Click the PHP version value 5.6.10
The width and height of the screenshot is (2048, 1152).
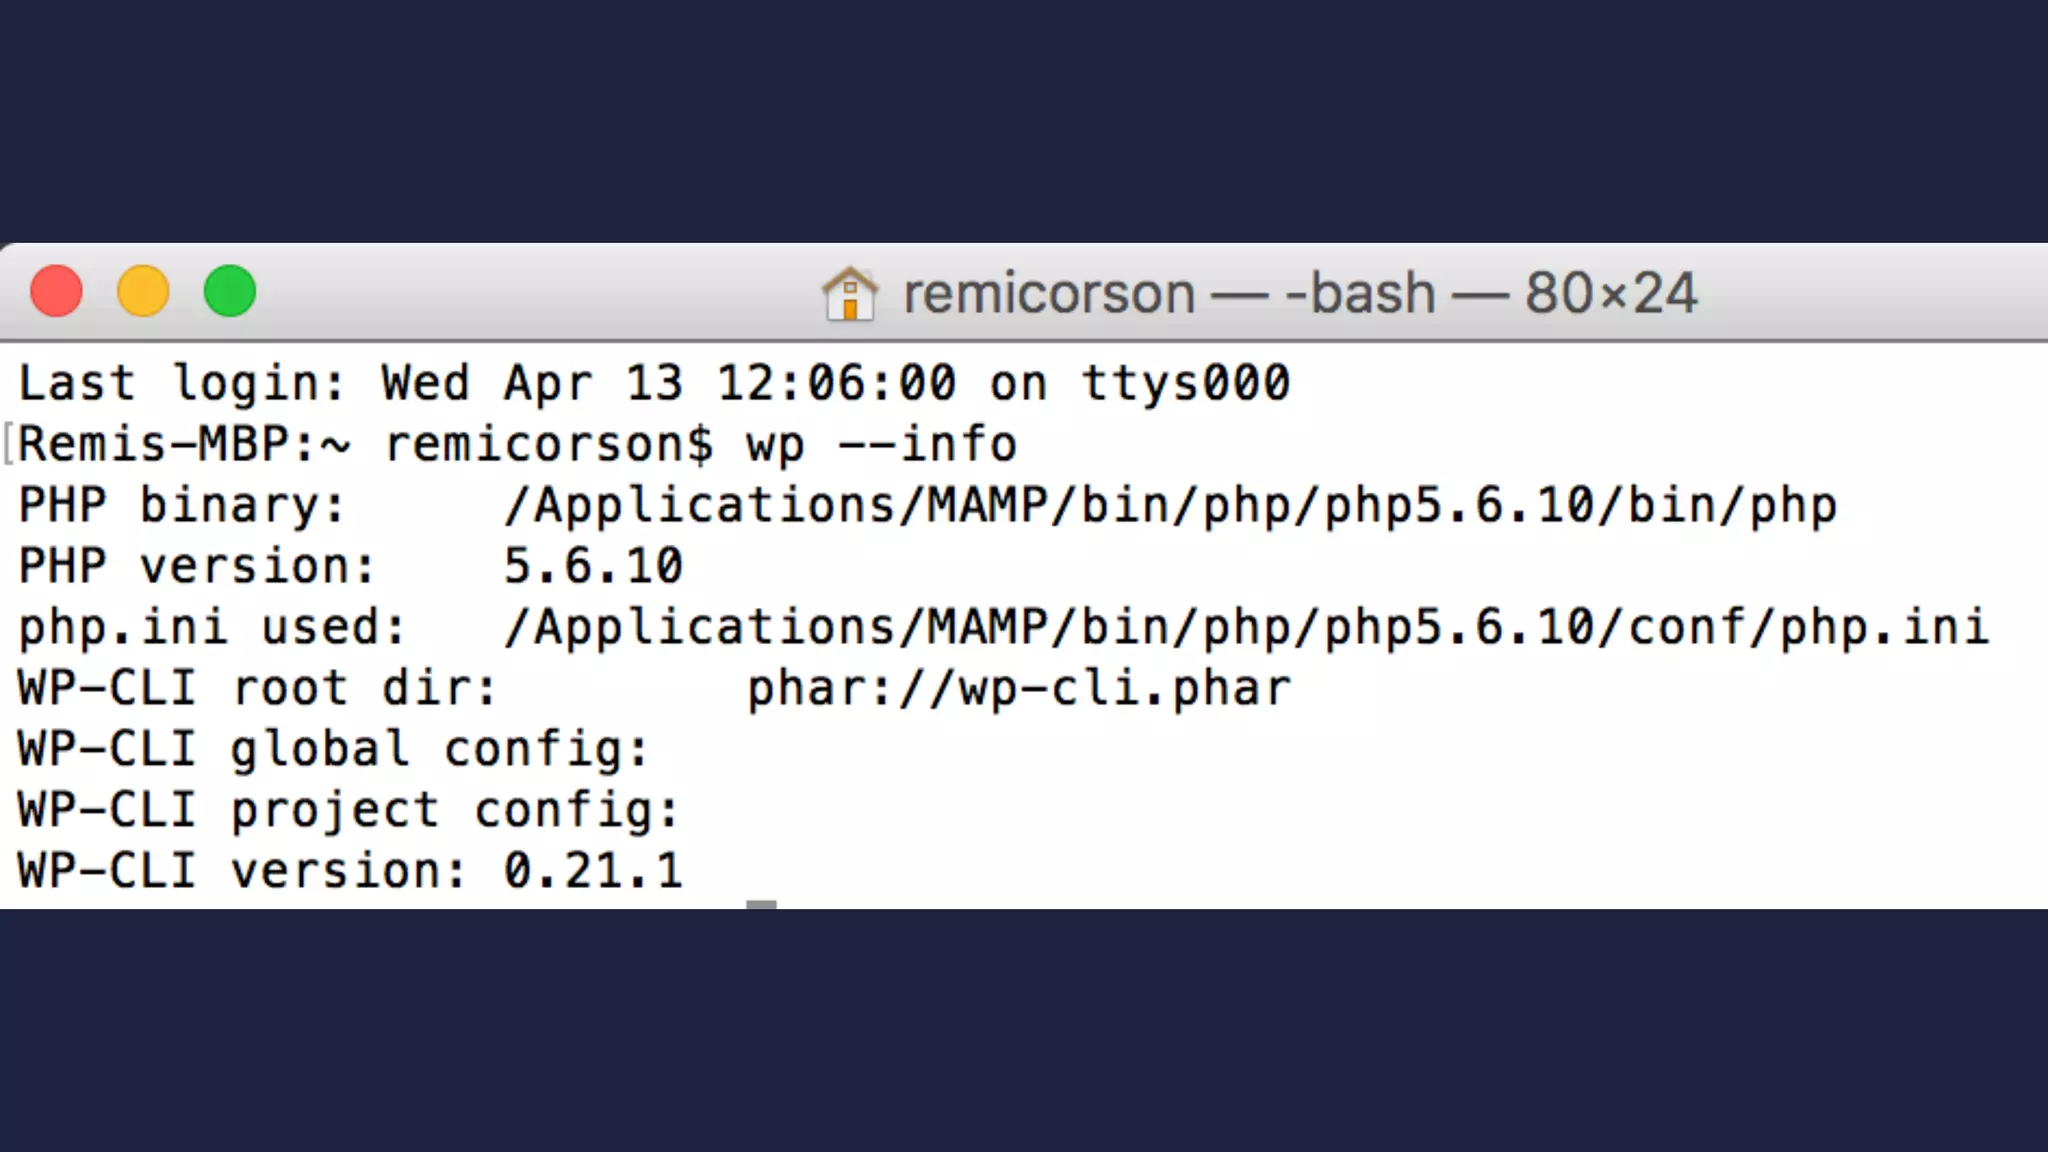(x=593, y=567)
